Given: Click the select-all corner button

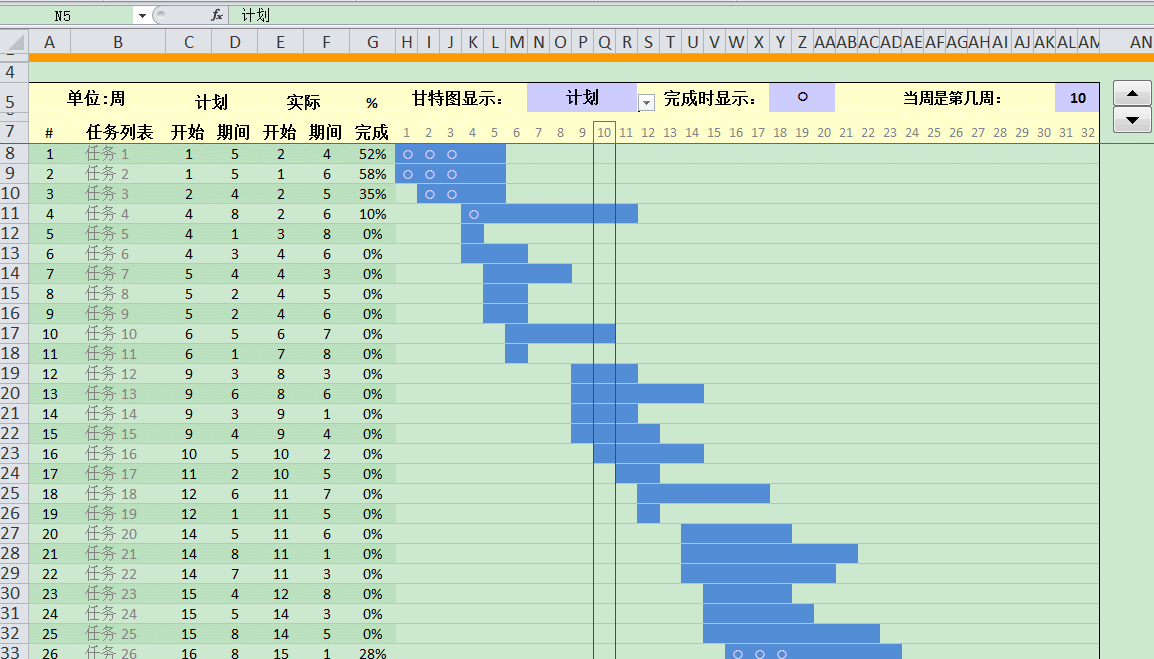Looking at the screenshot, I should coord(14,42).
